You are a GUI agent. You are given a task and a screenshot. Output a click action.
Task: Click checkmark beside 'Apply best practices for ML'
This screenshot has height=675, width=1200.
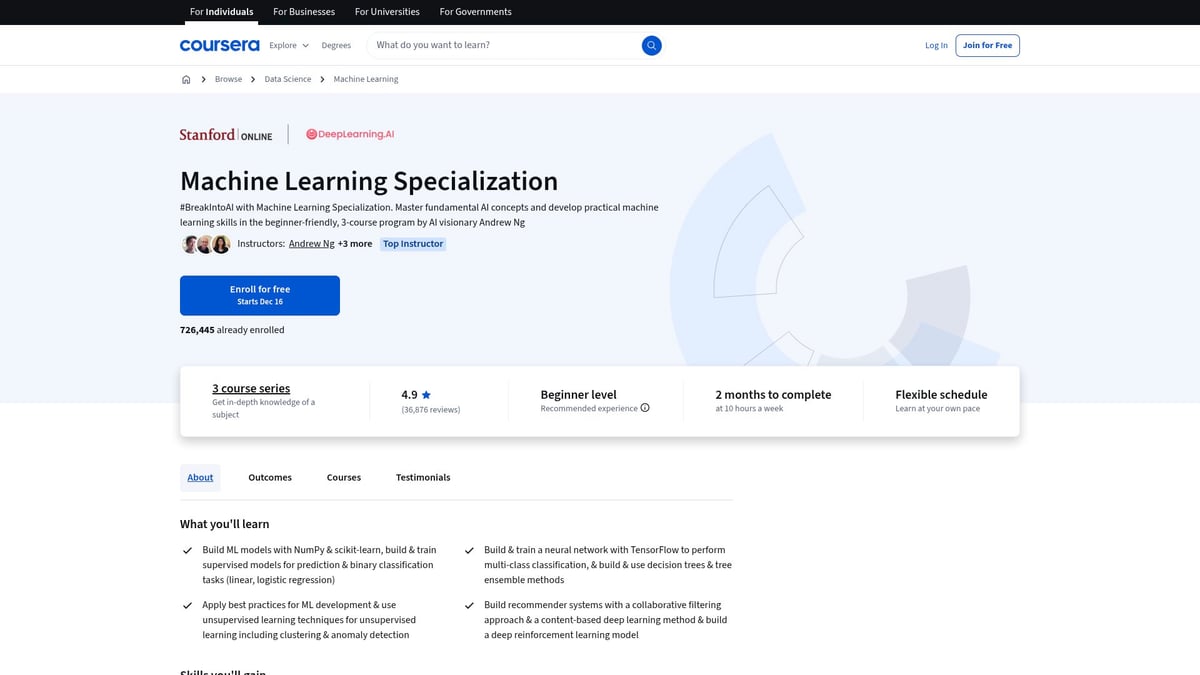187,605
